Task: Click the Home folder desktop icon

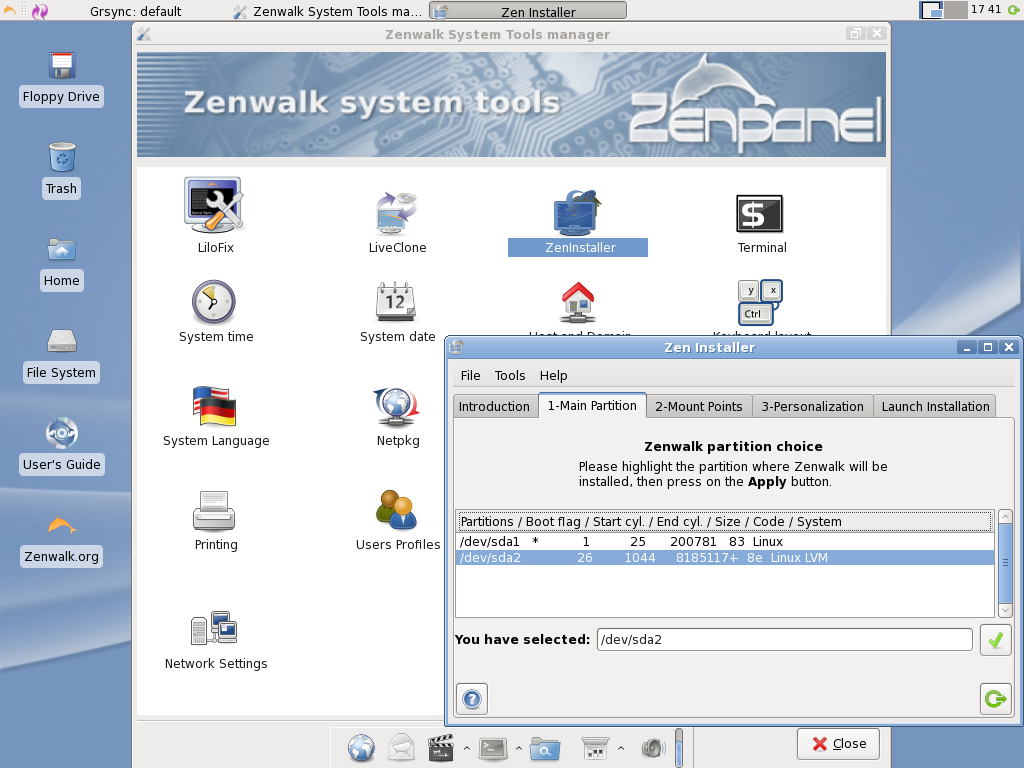Action: (61, 249)
